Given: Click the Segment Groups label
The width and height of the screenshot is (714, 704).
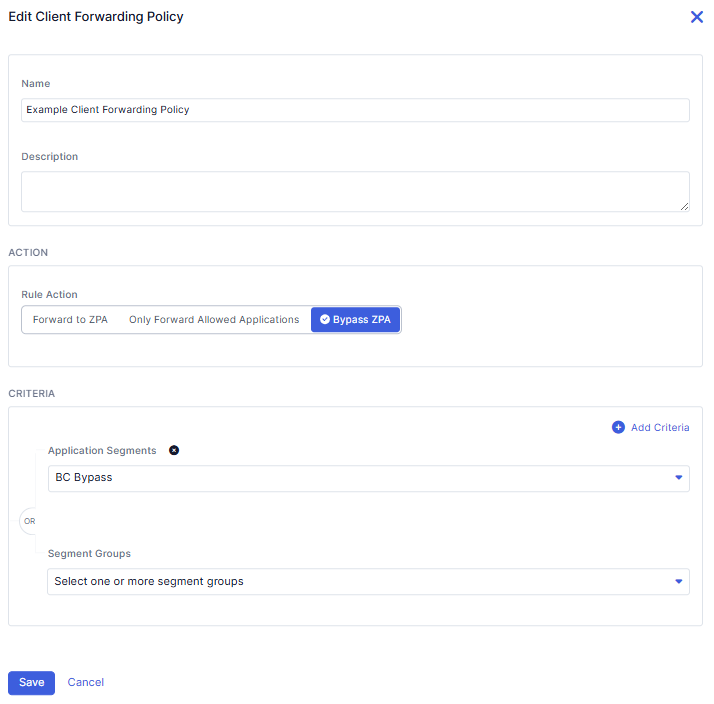Looking at the screenshot, I should (89, 554).
